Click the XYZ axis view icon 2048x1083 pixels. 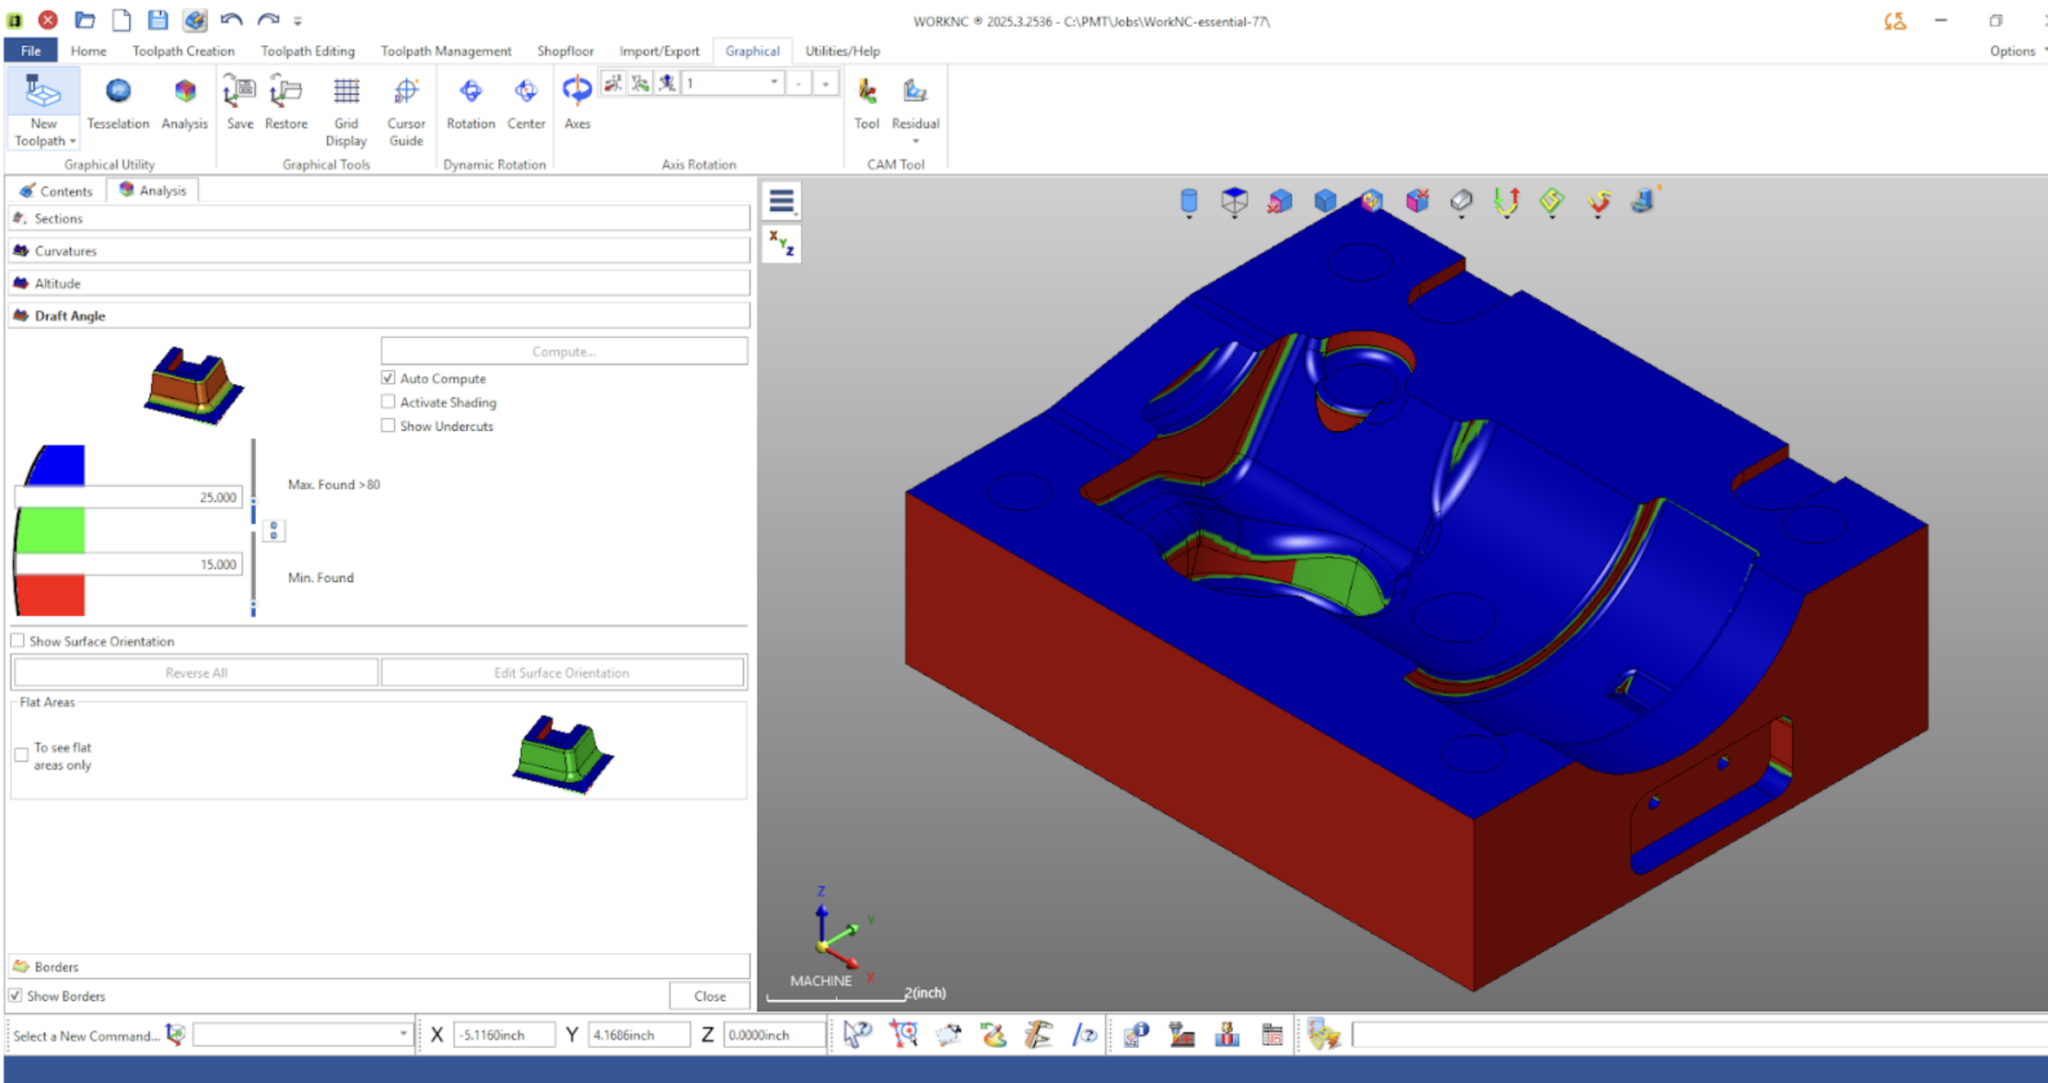point(782,243)
